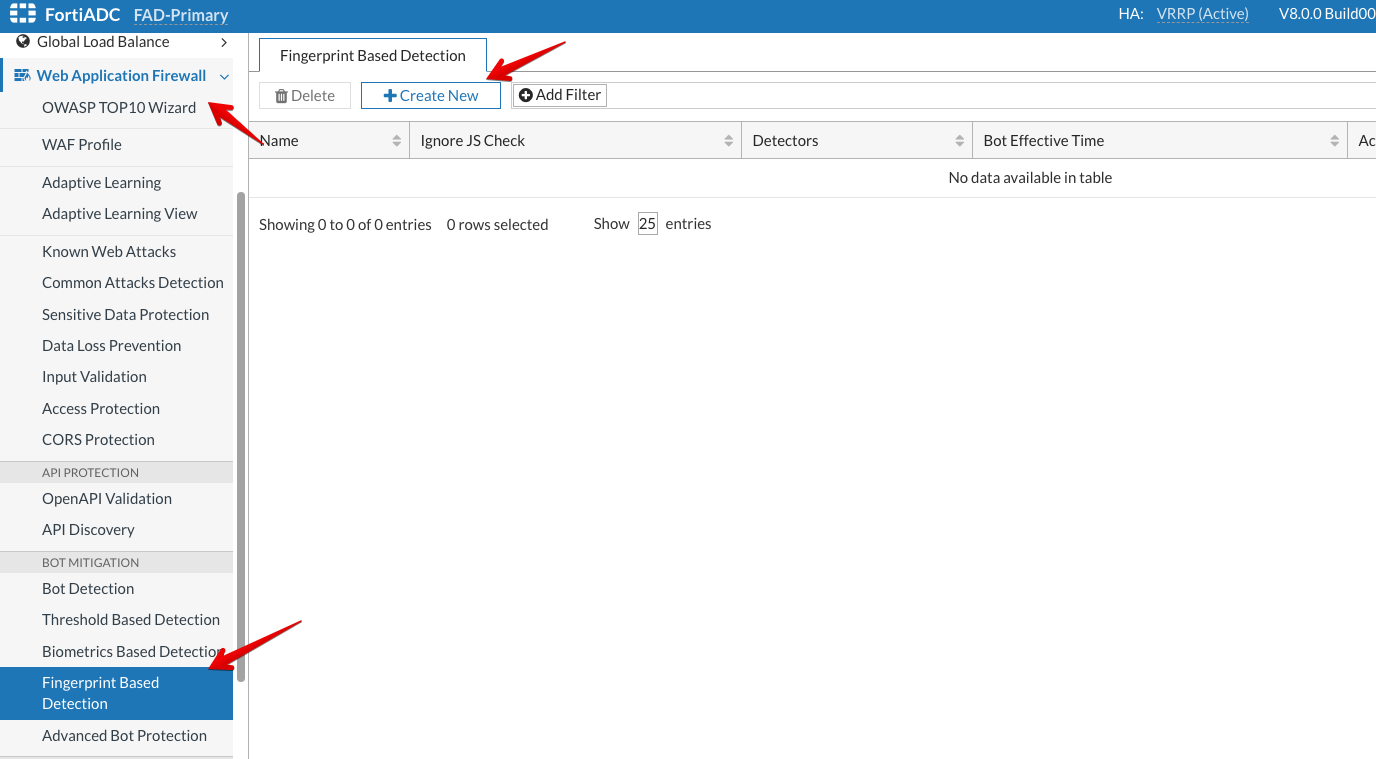This screenshot has height=759, width=1376.
Task: Click the sidebar vertical scrollbar
Action: pyautogui.click(x=240, y=430)
